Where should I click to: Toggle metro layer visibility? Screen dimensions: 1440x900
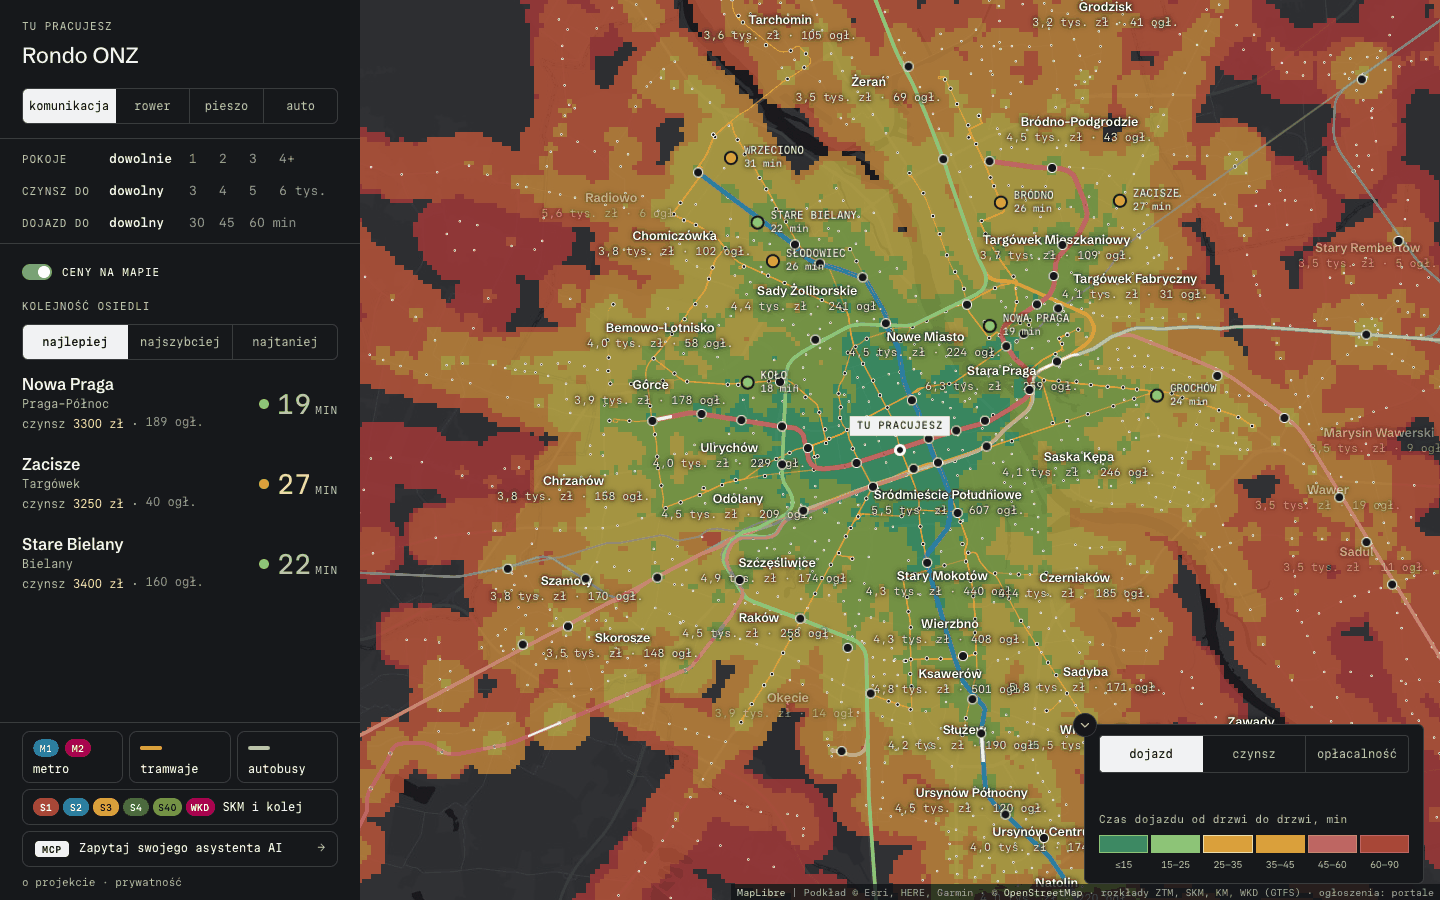72,757
